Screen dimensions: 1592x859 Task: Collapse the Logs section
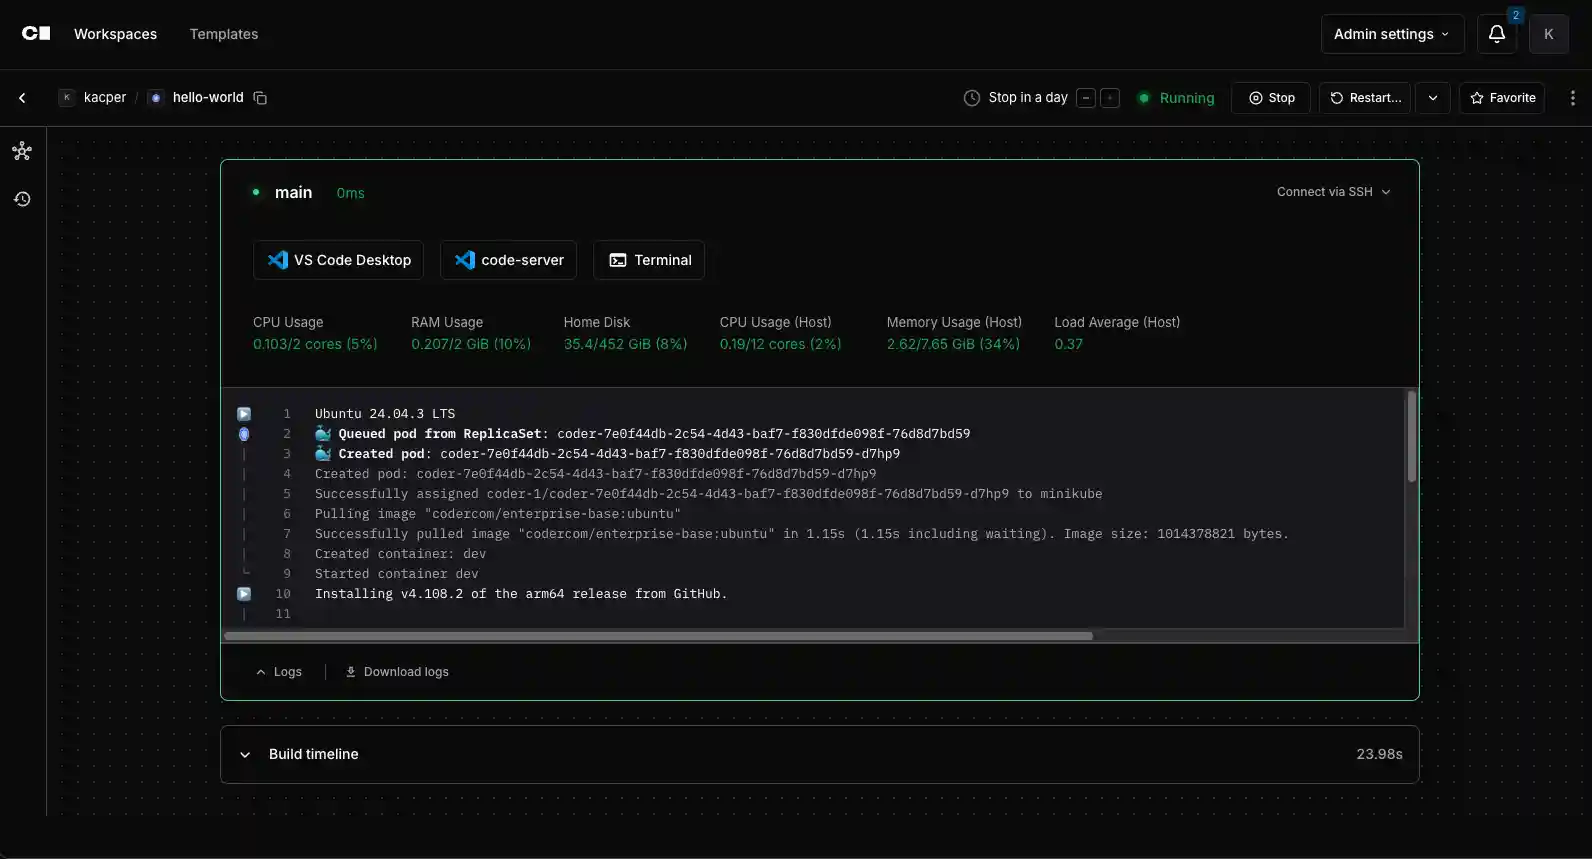click(279, 672)
